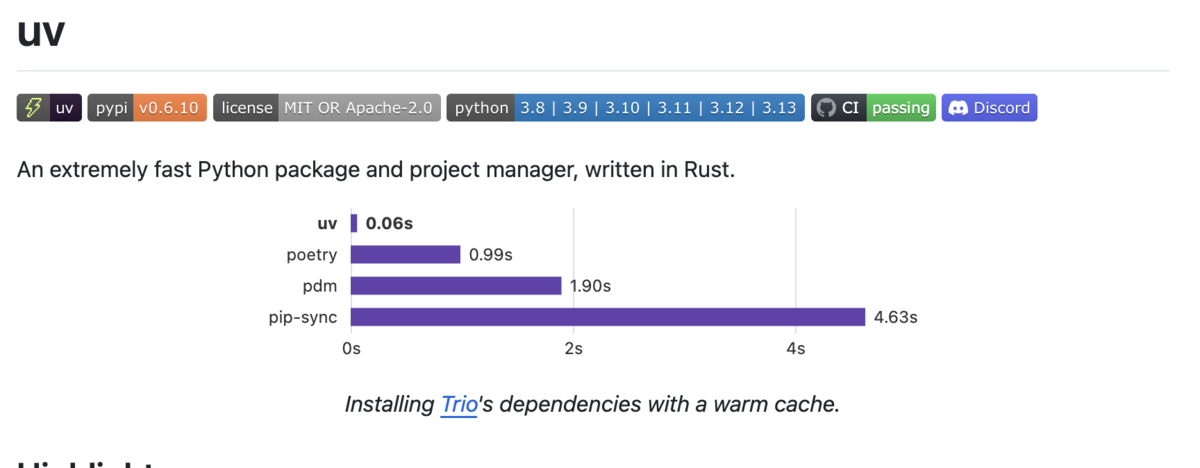Click the poetry bar in the chart

point(406,255)
